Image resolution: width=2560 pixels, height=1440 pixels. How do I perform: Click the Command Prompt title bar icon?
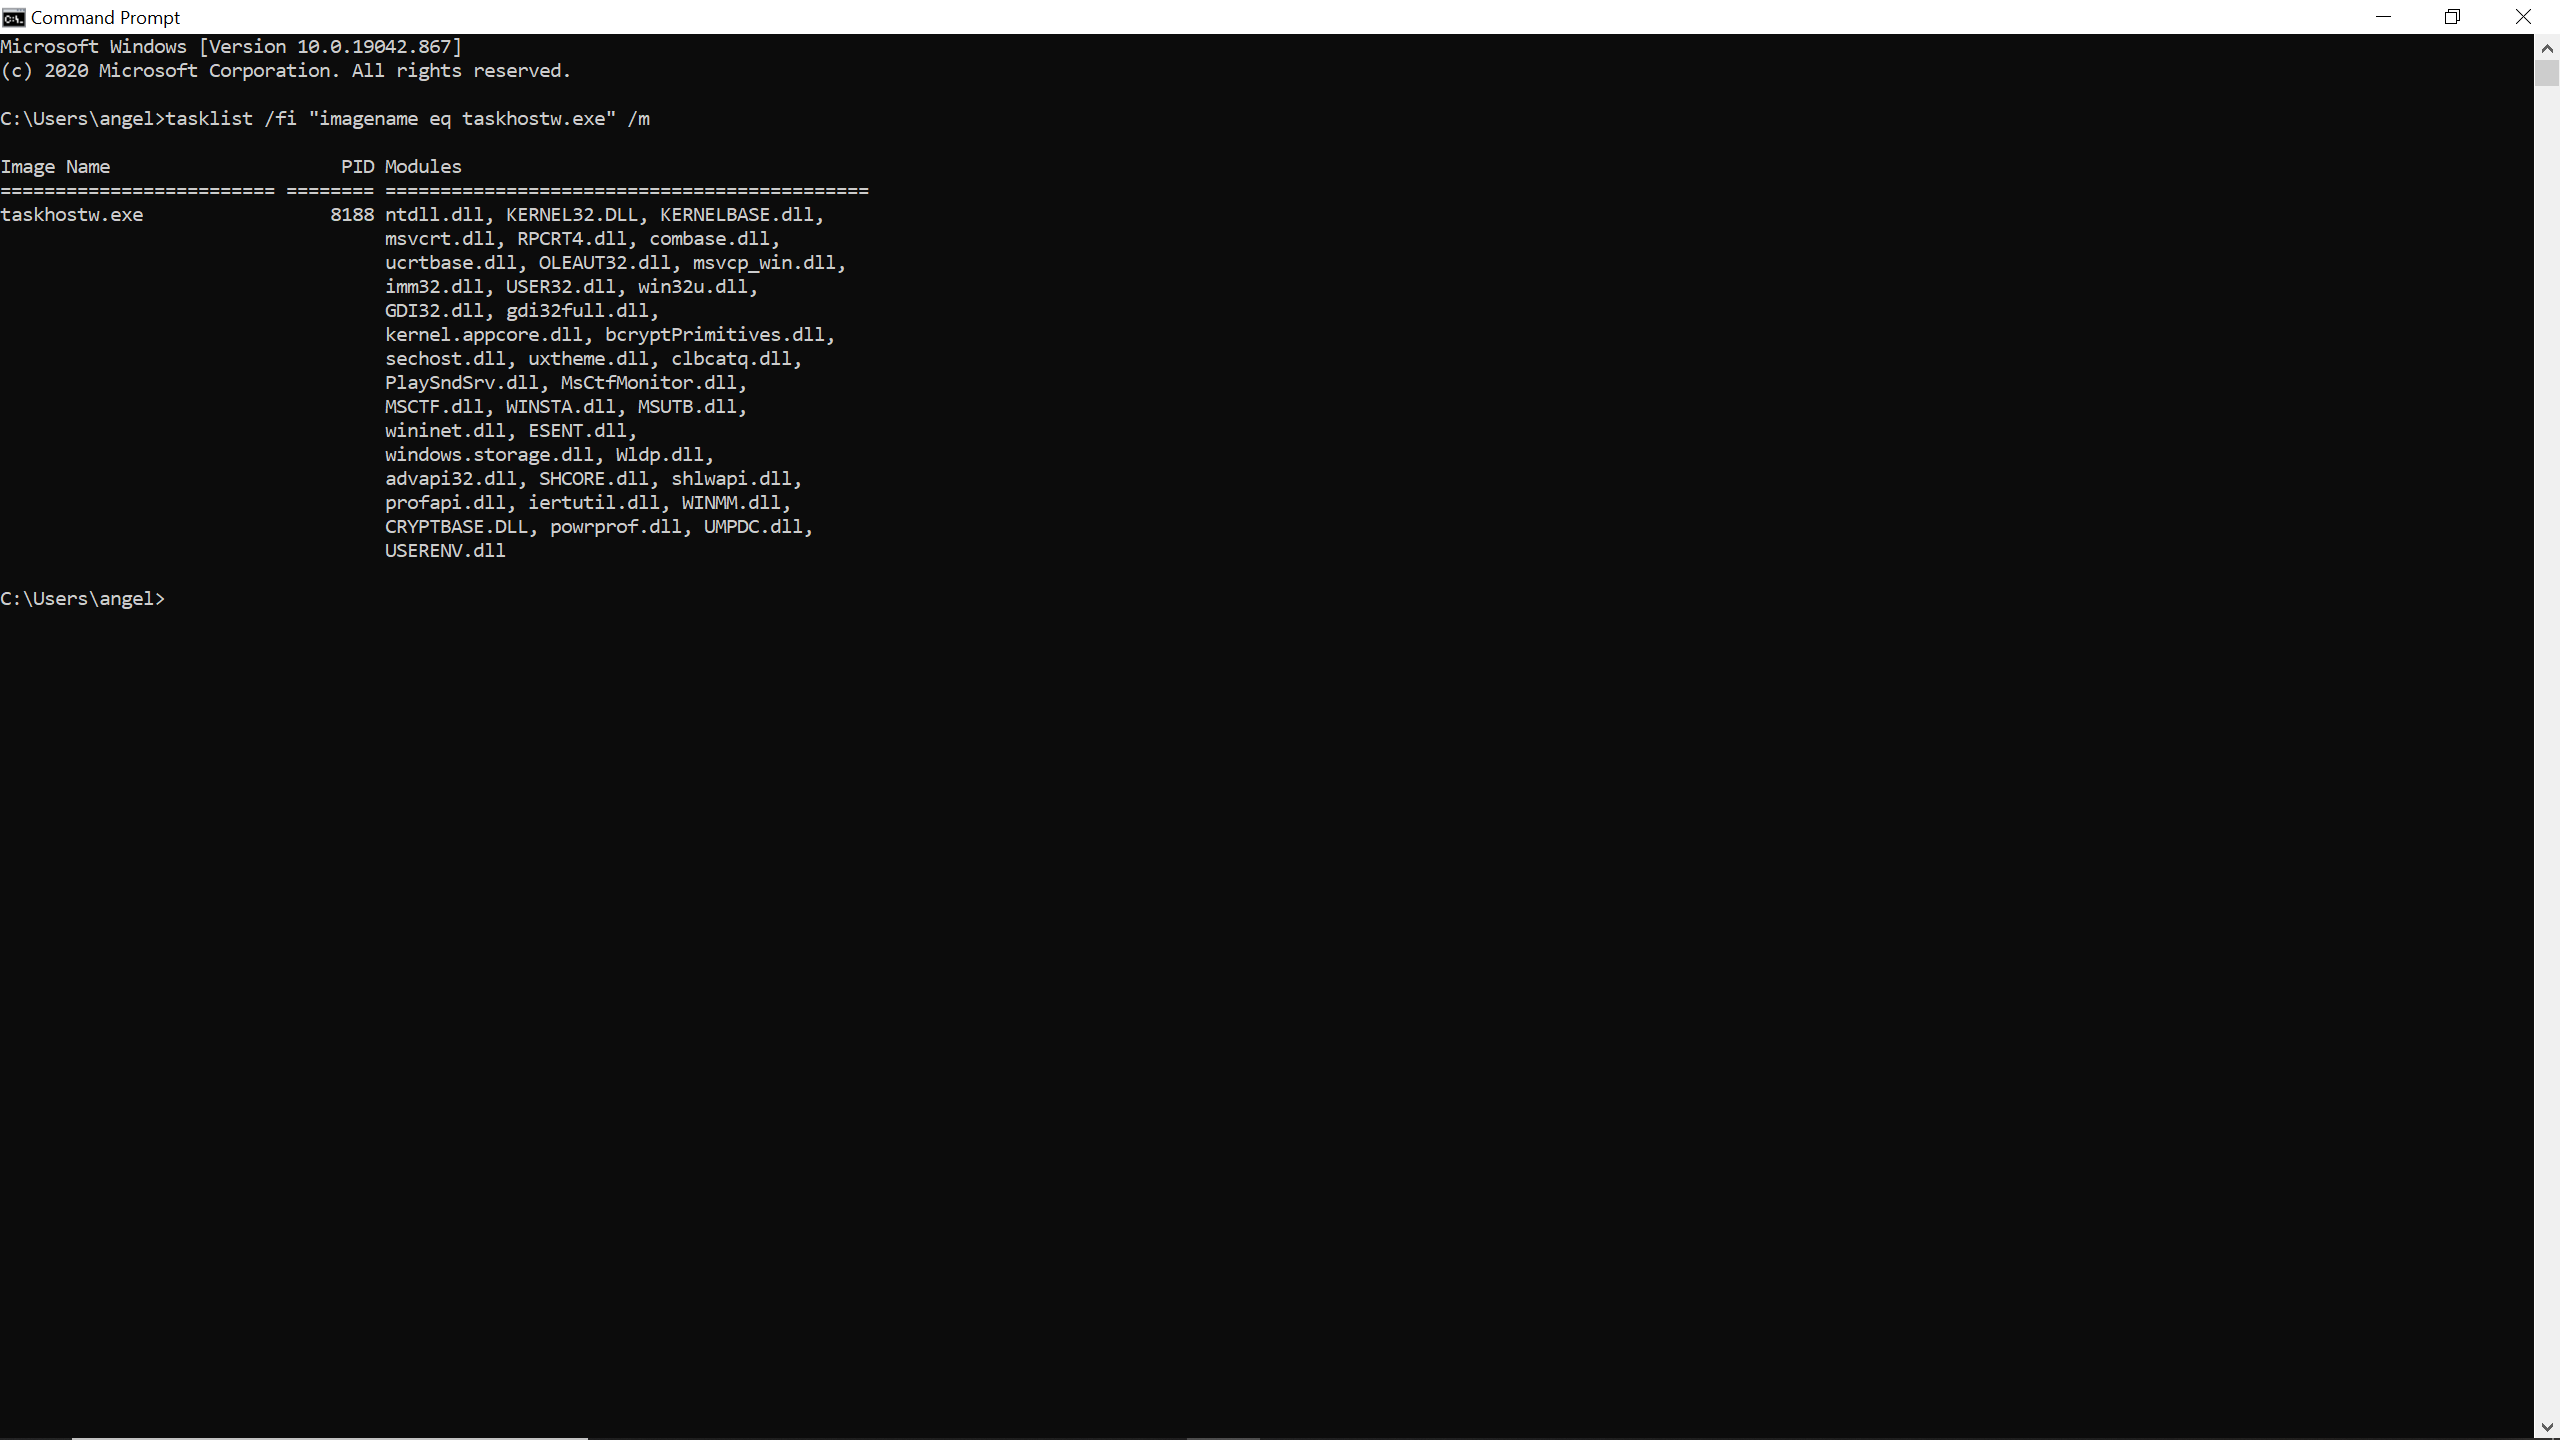tap(13, 17)
